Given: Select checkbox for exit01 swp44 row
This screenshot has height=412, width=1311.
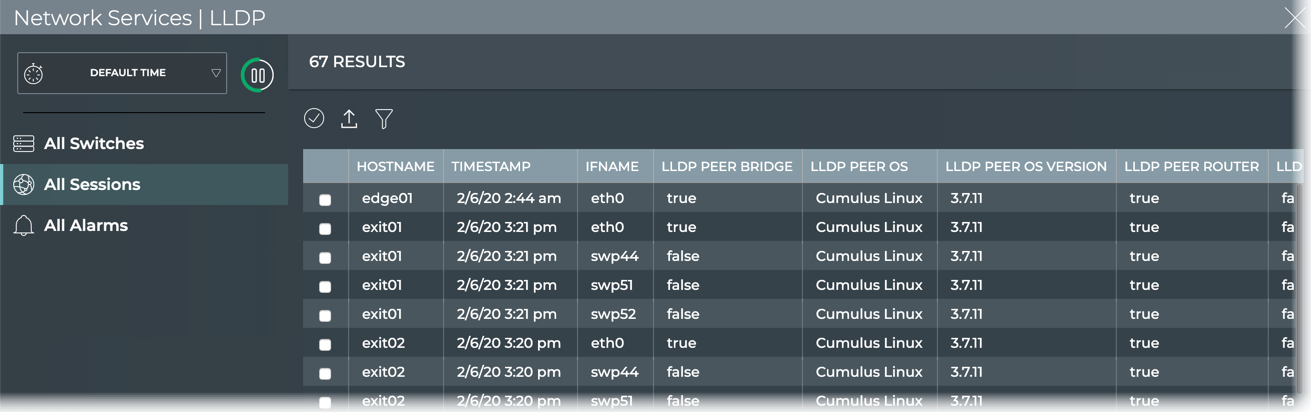Looking at the screenshot, I should [325, 258].
